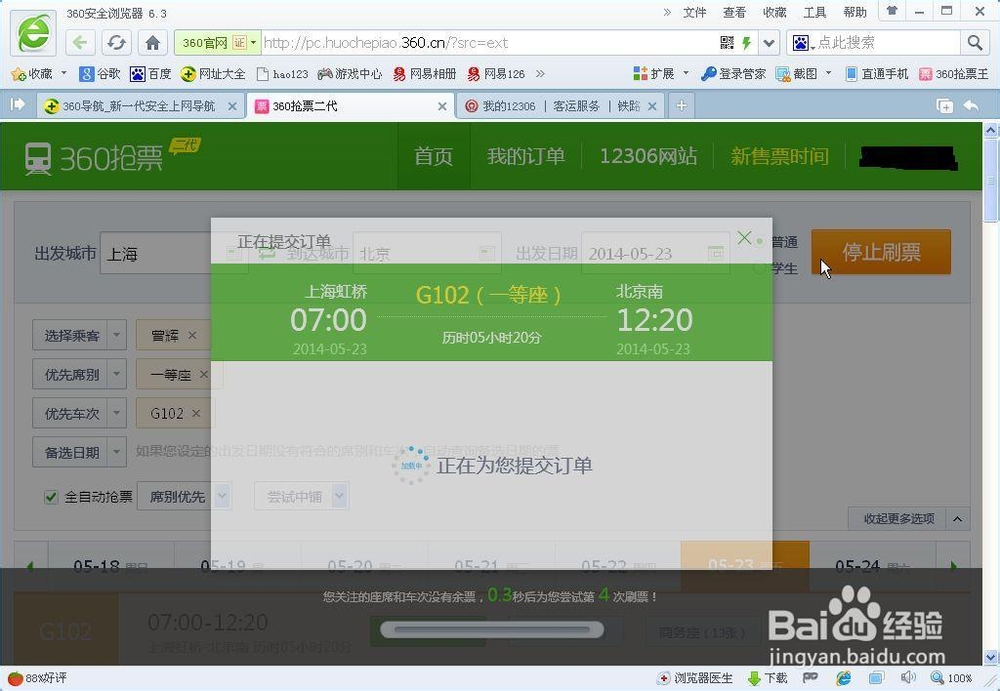1000x691 pixels.
Task: Close the 正在提交订单 dialog
Action: tap(744, 238)
